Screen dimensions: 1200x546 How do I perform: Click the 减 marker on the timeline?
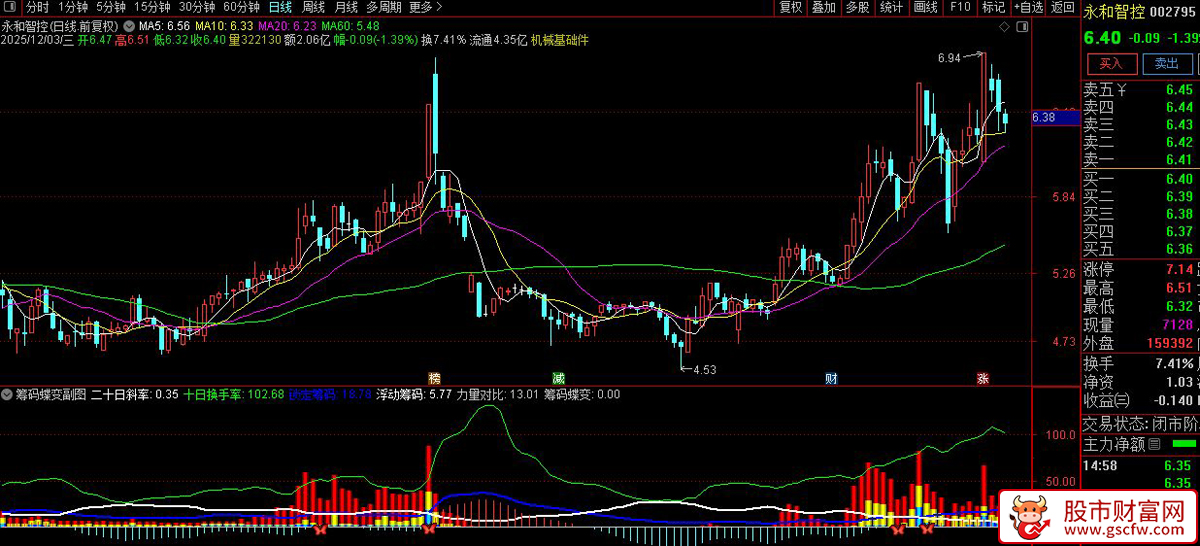pos(558,378)
